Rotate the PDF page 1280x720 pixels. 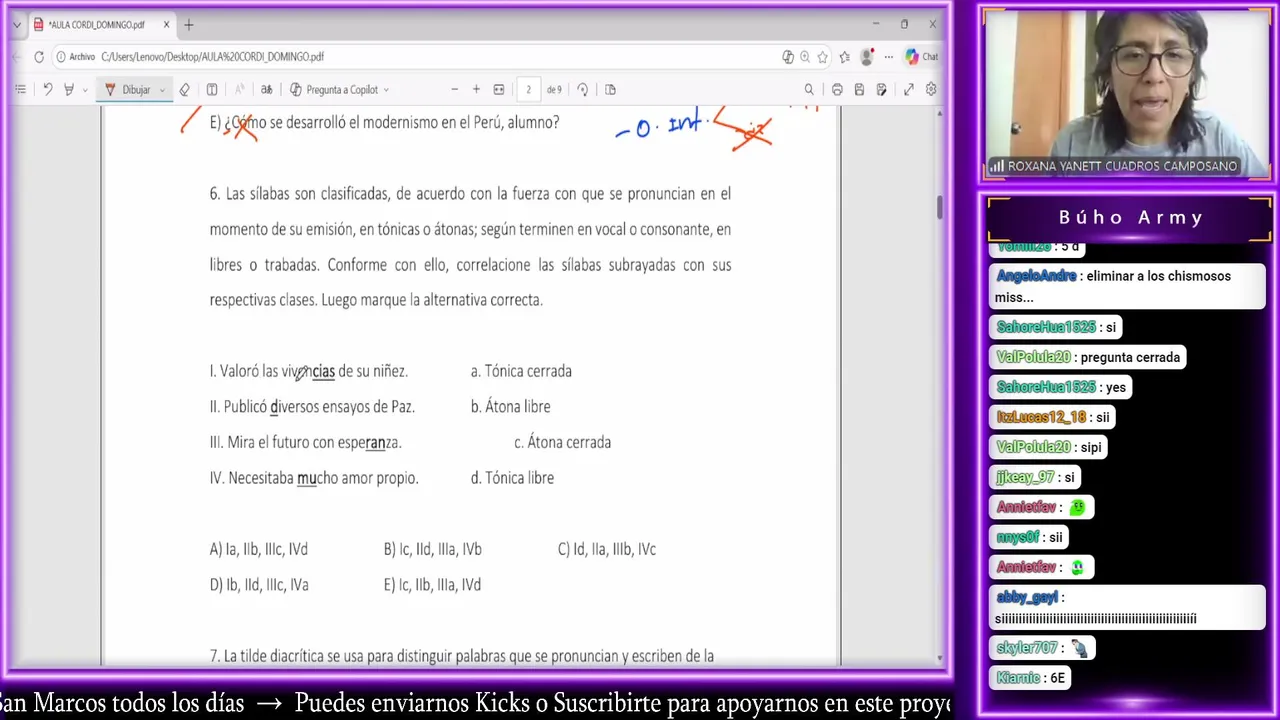click(x=583, y=90)
